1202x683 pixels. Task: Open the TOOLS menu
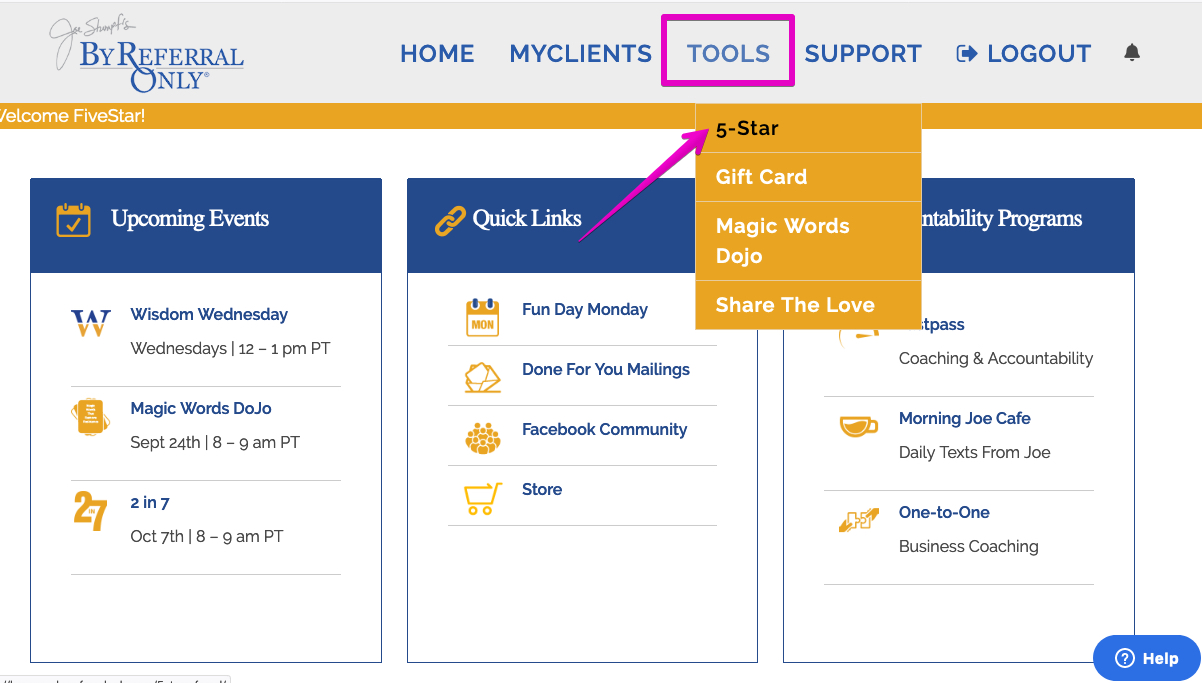[728, 54]
